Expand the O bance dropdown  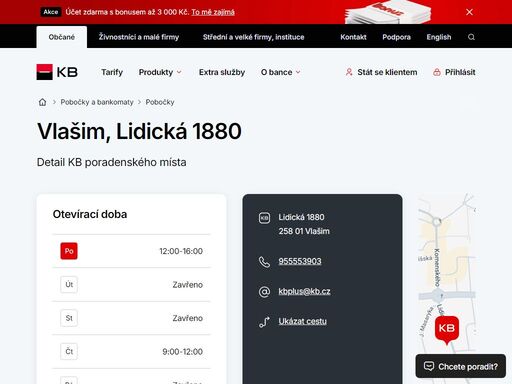tap(281, 72)
